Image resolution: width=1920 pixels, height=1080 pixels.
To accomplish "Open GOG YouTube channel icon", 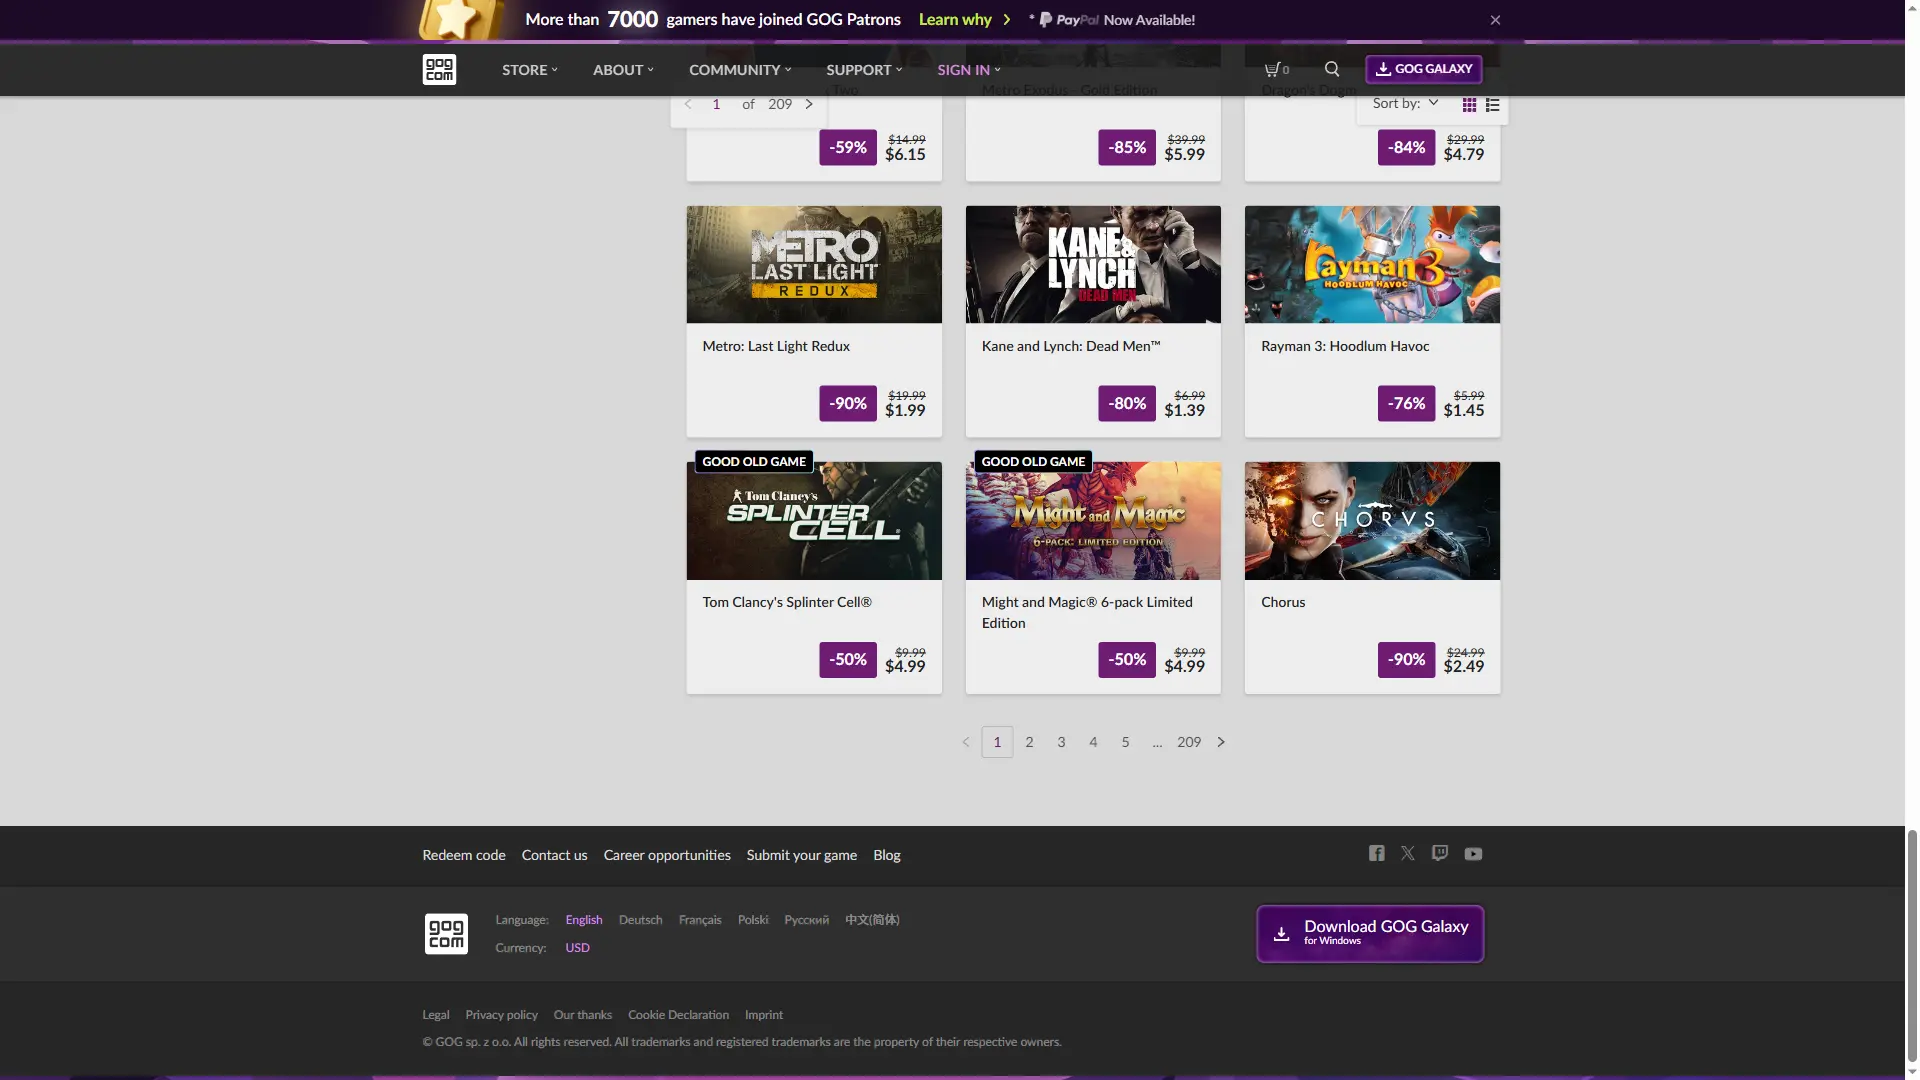I will (1473, 854).
